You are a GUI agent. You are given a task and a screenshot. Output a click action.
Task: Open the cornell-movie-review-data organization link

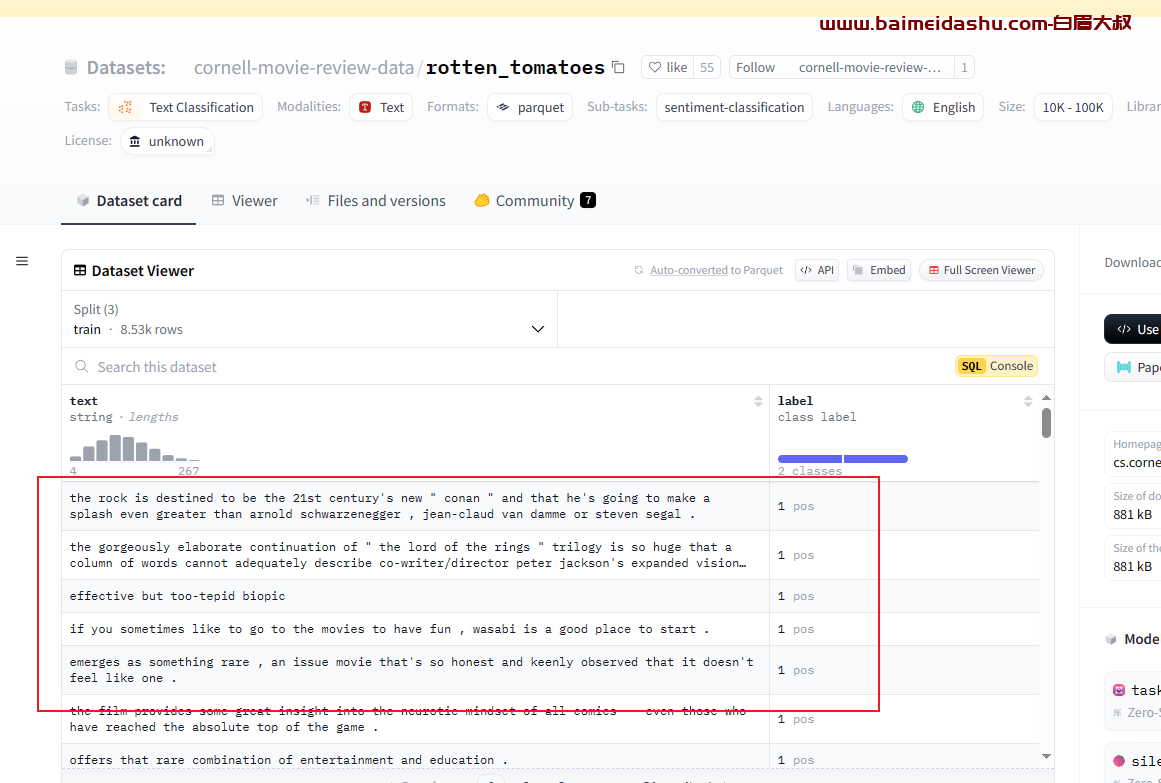point(304,67)
